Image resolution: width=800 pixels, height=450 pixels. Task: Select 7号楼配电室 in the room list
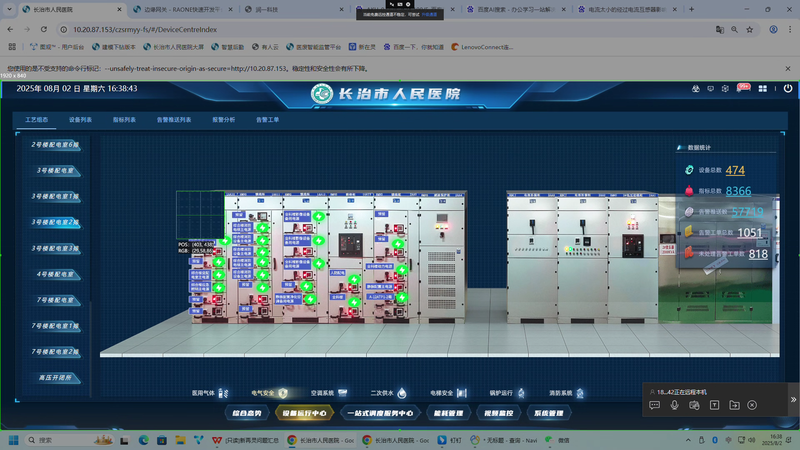coord(55,300)
